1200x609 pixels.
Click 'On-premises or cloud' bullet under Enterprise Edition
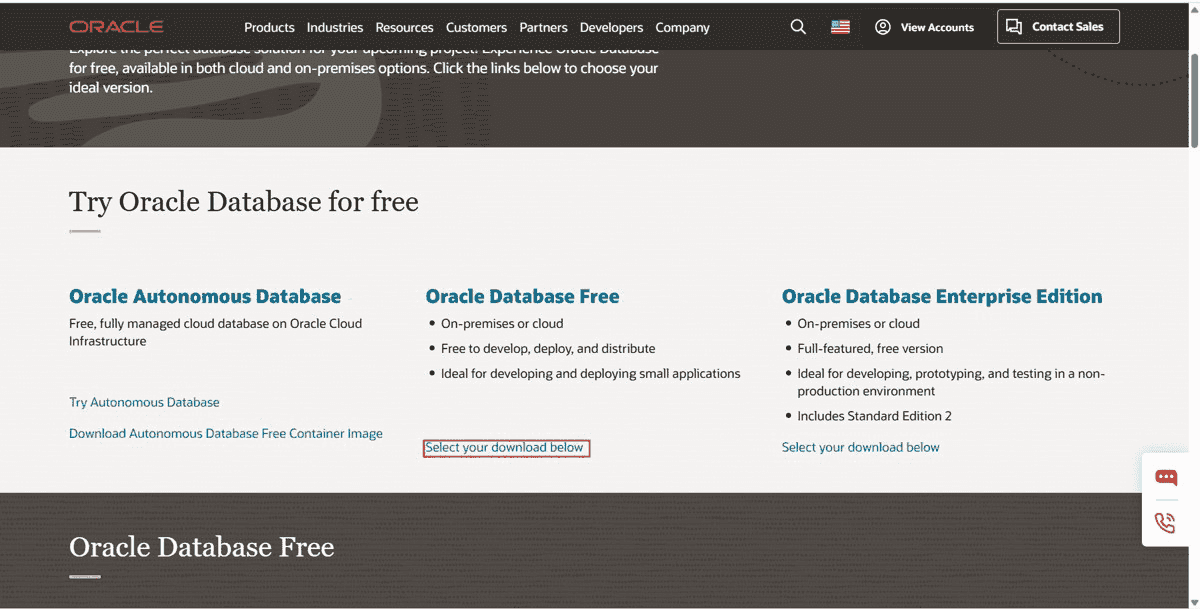[x=858, y=324]
